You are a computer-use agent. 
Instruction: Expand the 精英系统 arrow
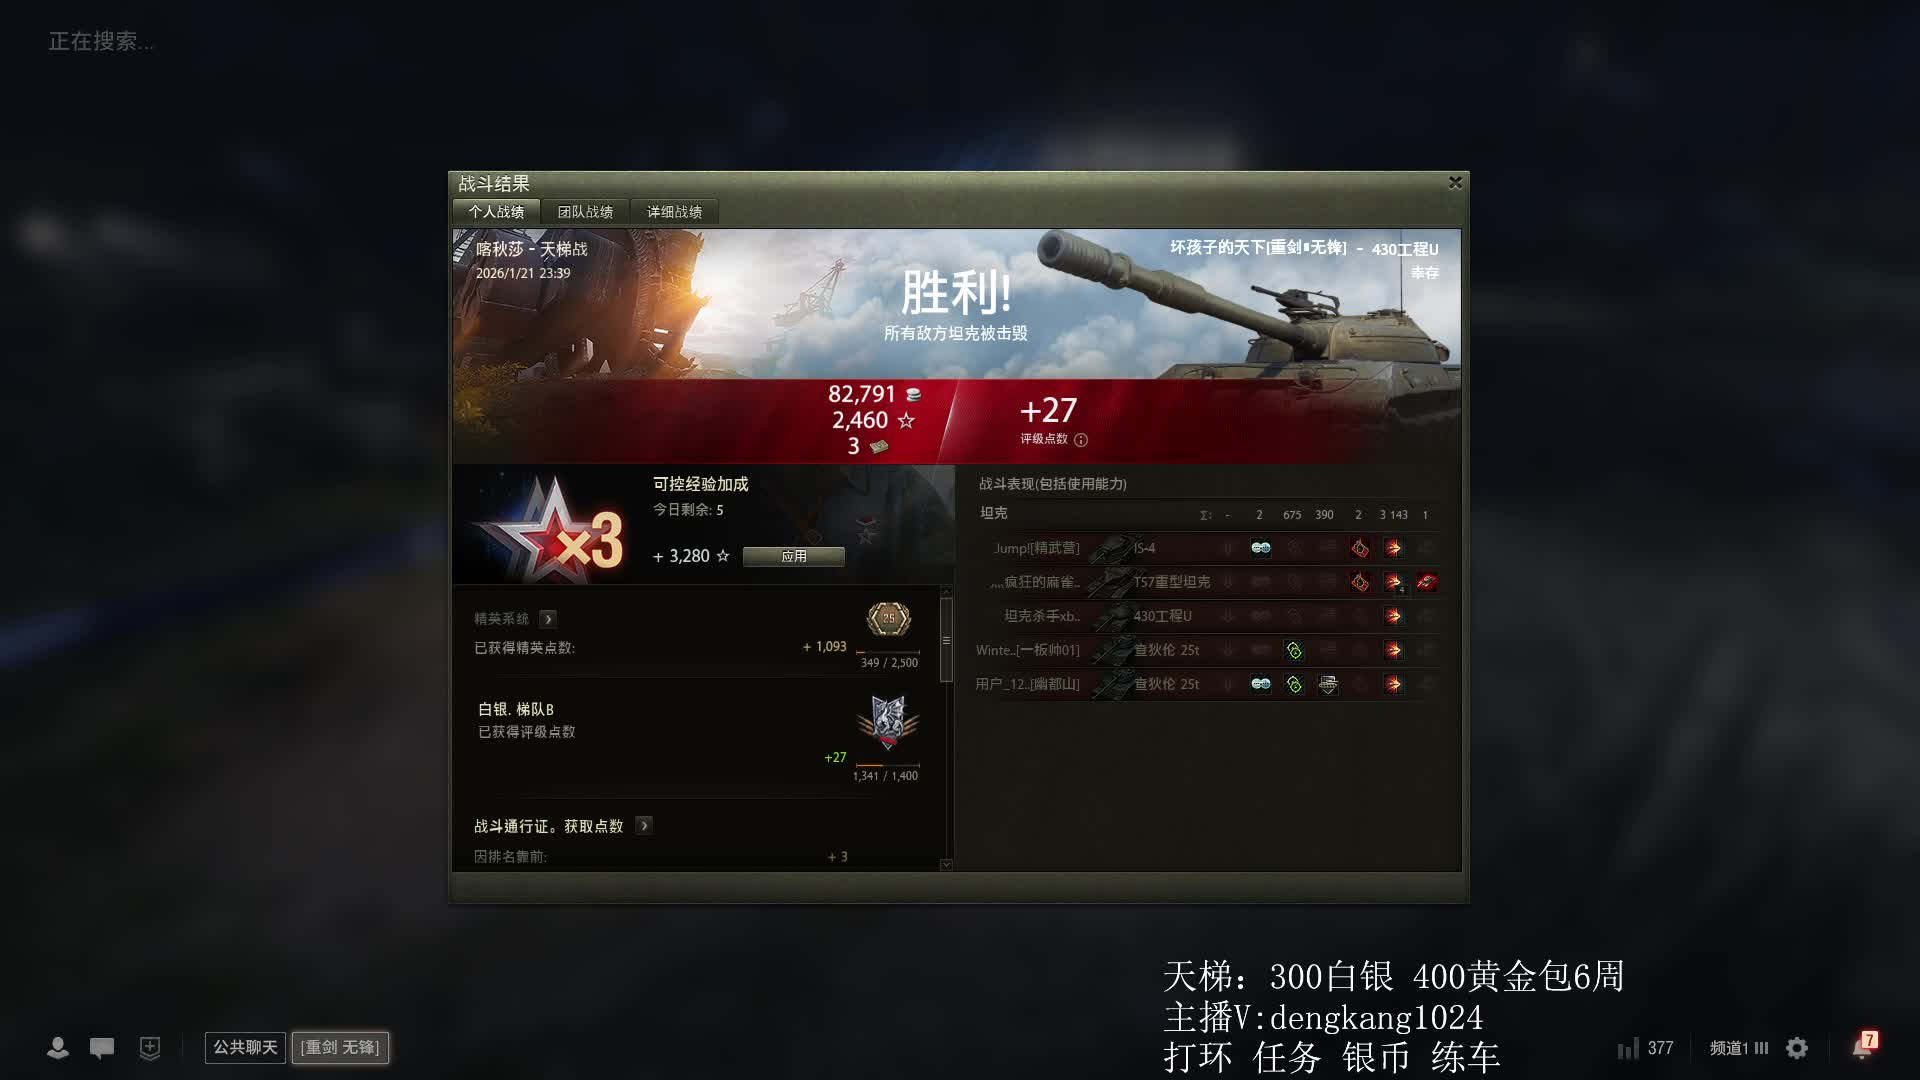pos(548,619)
